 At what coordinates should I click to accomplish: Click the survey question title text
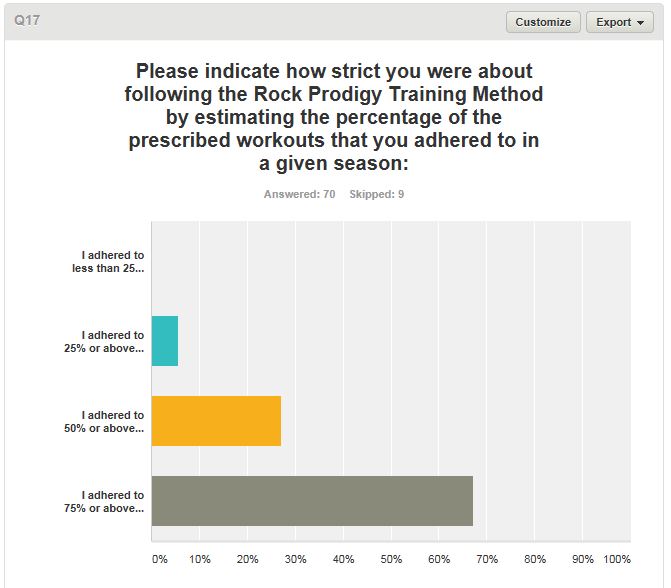335,118
